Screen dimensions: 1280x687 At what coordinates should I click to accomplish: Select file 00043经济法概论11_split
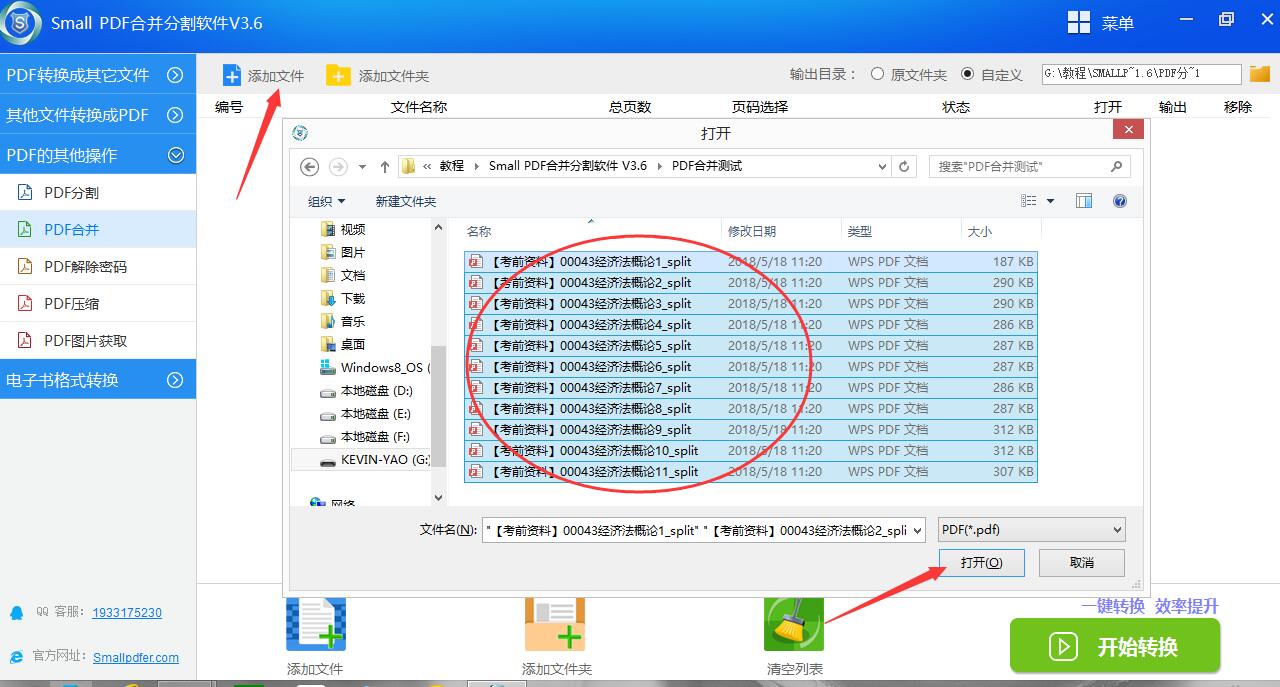coord(751,471)
